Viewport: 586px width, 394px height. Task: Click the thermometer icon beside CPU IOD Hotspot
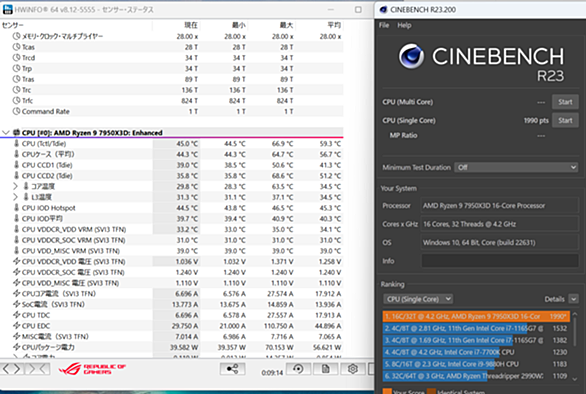(16, 207)
